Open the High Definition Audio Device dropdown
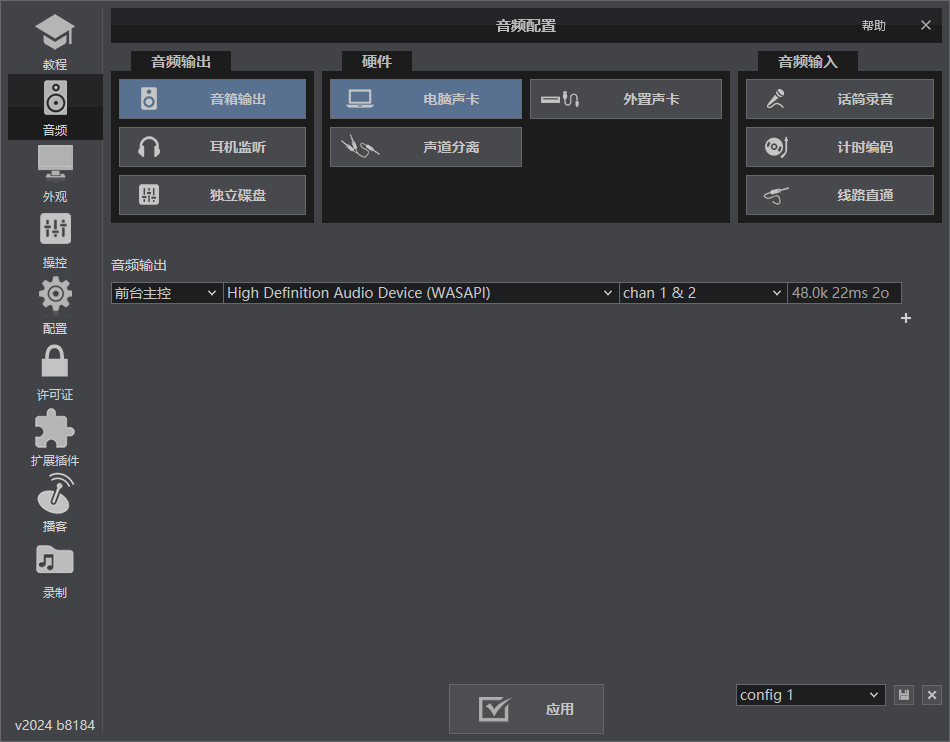This screenshot has width=950, height=742. pyautogui.click(x=420, y=293)
